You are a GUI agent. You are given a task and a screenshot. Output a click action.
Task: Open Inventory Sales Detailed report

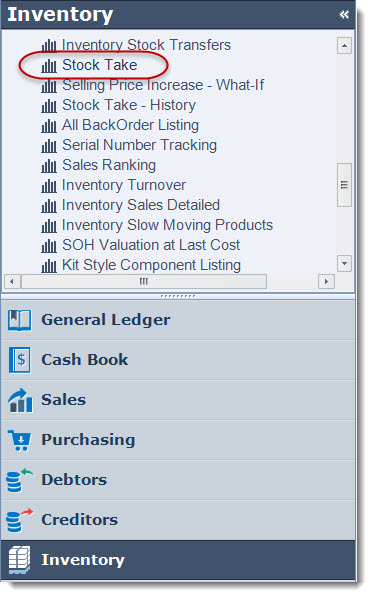click(141, 205)
